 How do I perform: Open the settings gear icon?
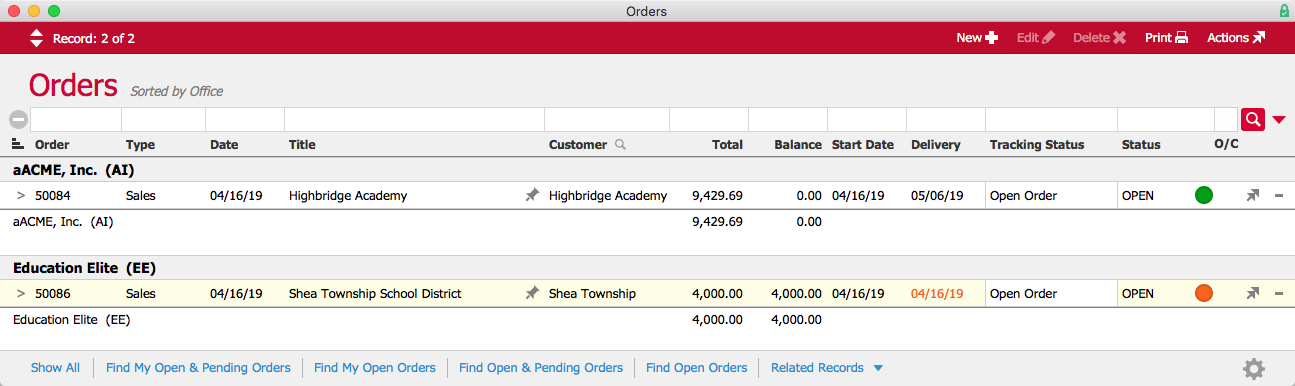(x=1254, y=368)
